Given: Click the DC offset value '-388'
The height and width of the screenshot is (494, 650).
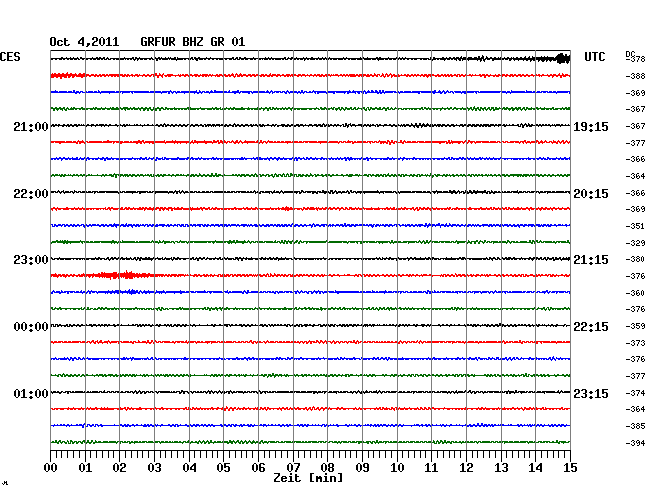Looking at the screenshot, I should [x=635, y=76].
